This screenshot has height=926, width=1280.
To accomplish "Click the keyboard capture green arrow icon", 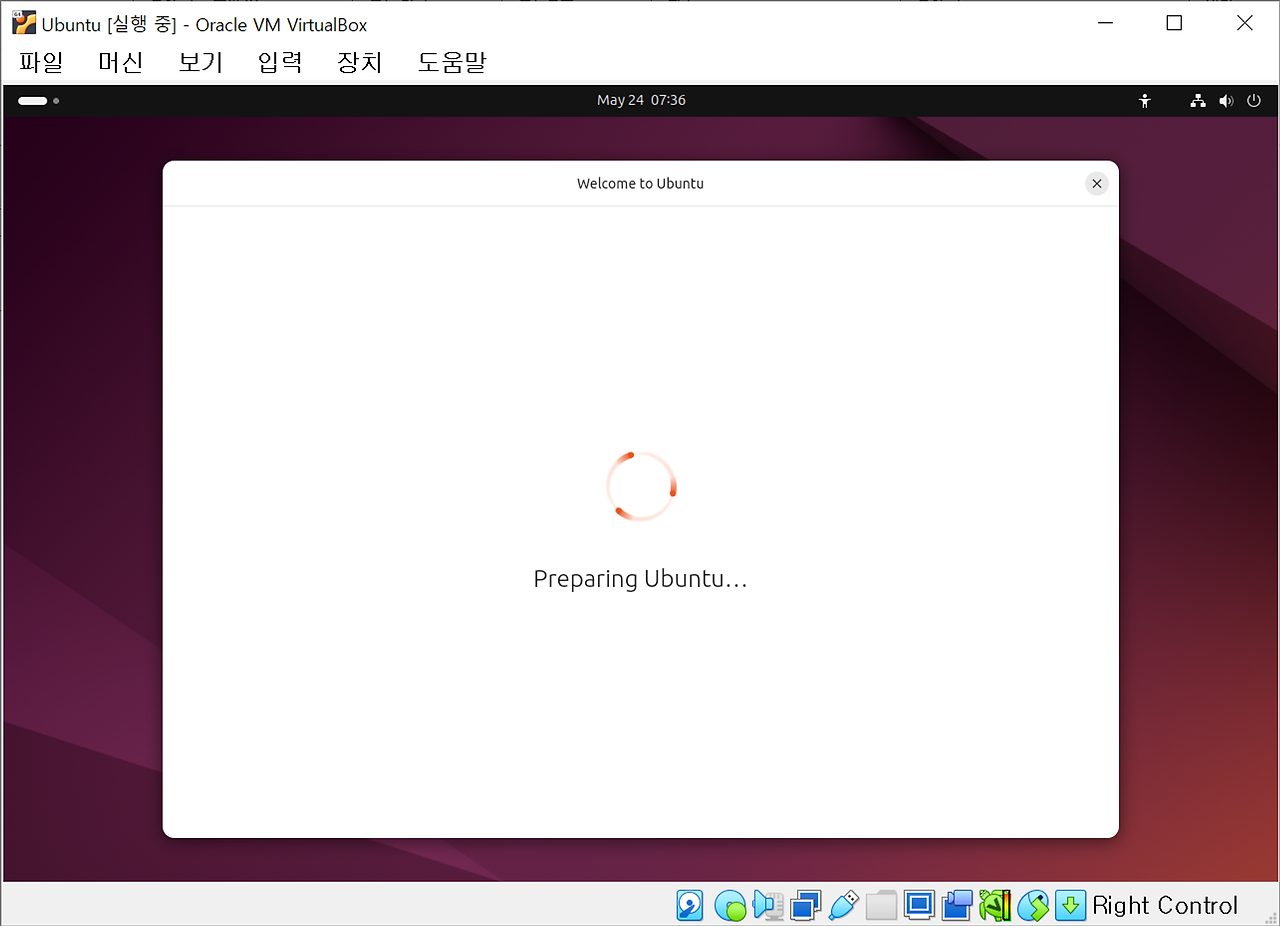I will coord(1070,905).
